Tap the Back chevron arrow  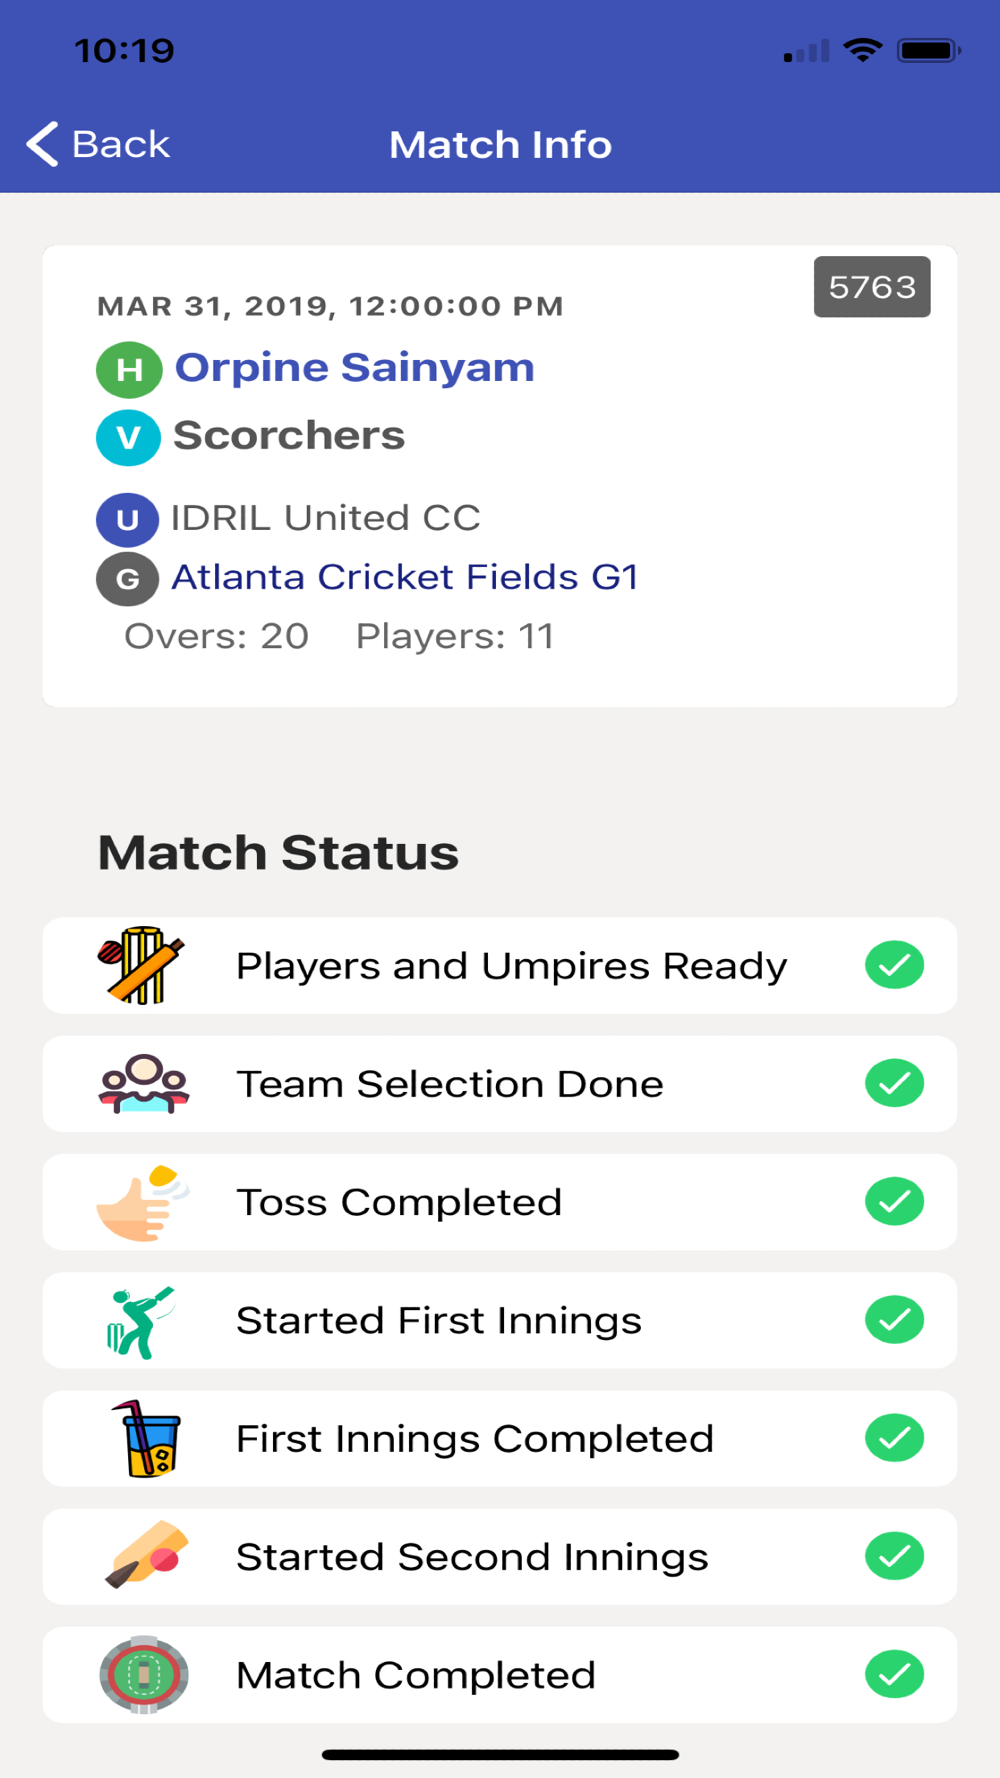42,144
